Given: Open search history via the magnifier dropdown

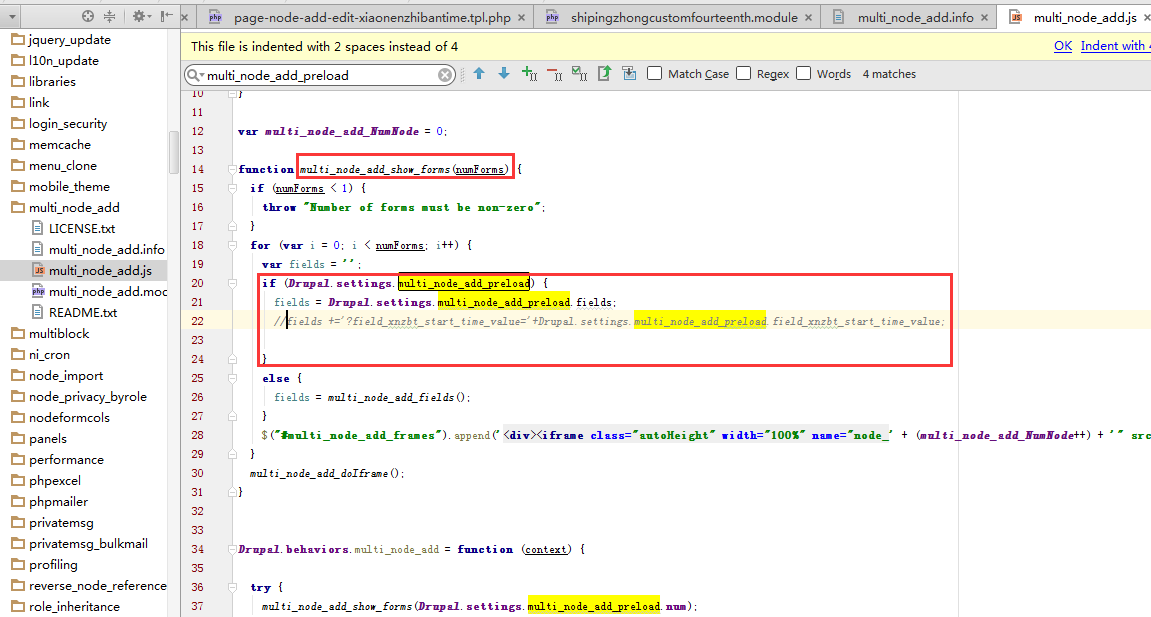Looking at the screenshot, I should 195,75.
